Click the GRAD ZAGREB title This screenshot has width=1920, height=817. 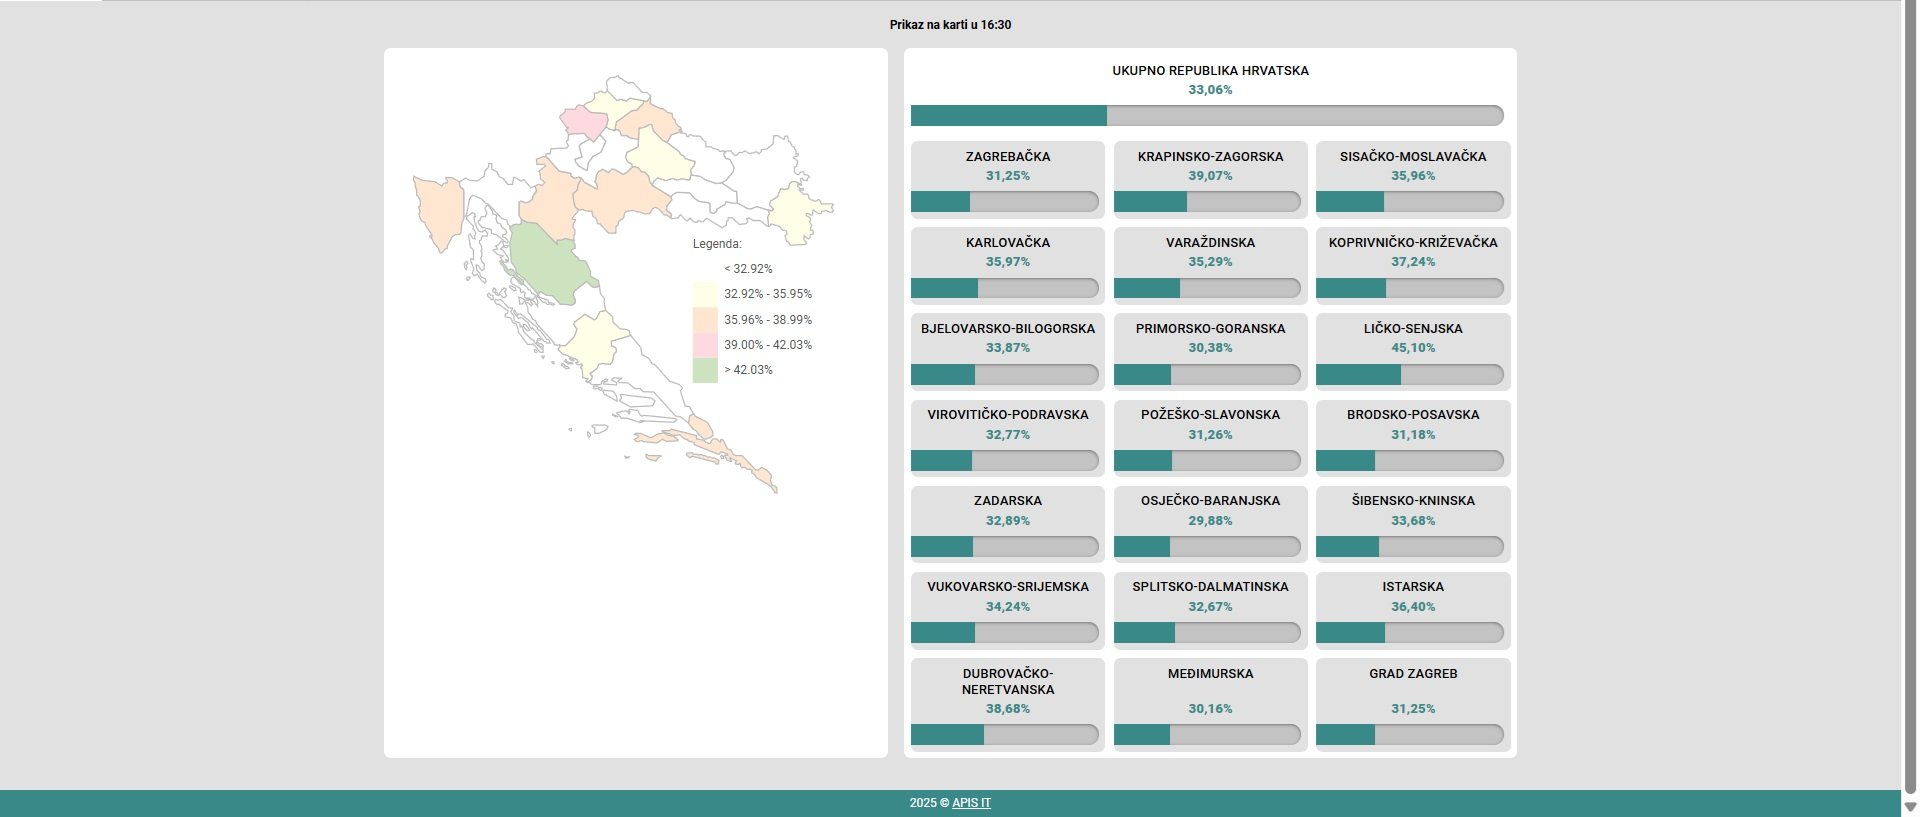coord(1413,674)
